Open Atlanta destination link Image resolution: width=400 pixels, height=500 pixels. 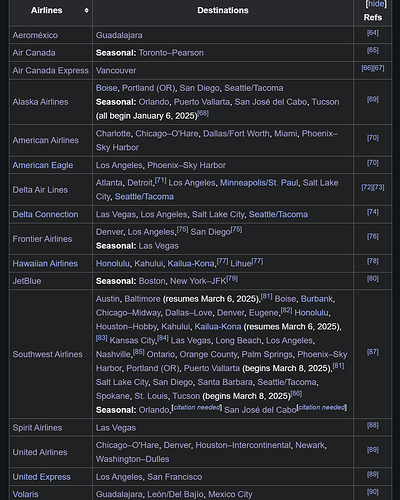tap(109, 183)
